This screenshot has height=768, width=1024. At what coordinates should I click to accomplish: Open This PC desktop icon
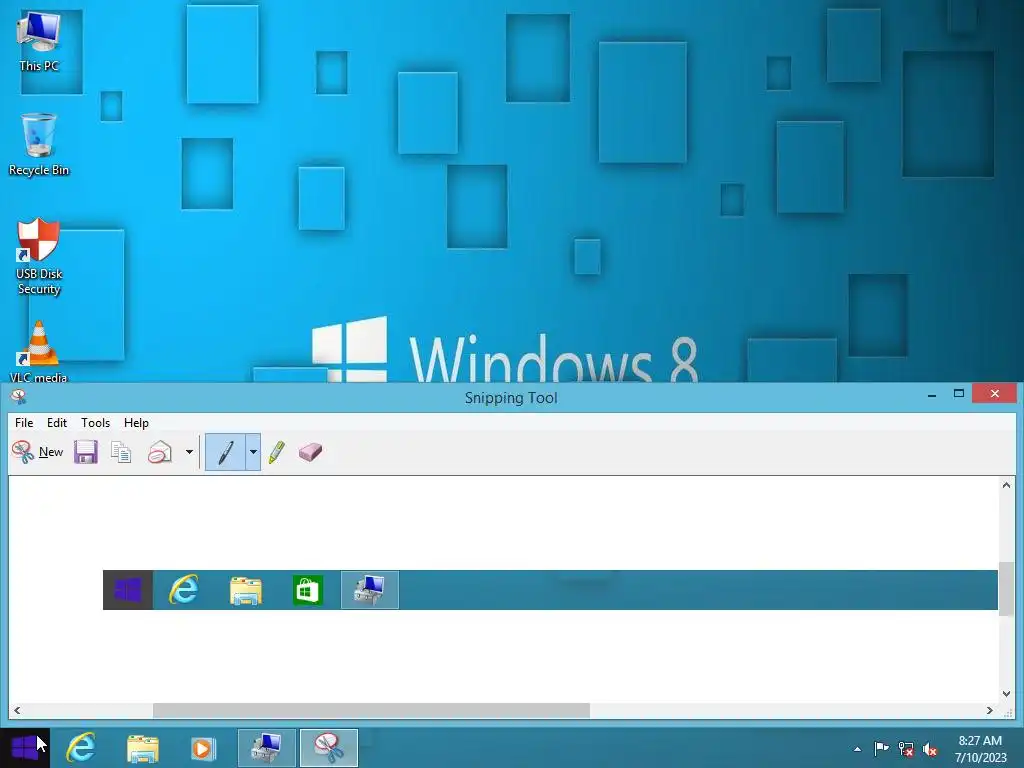coord(39,42)
